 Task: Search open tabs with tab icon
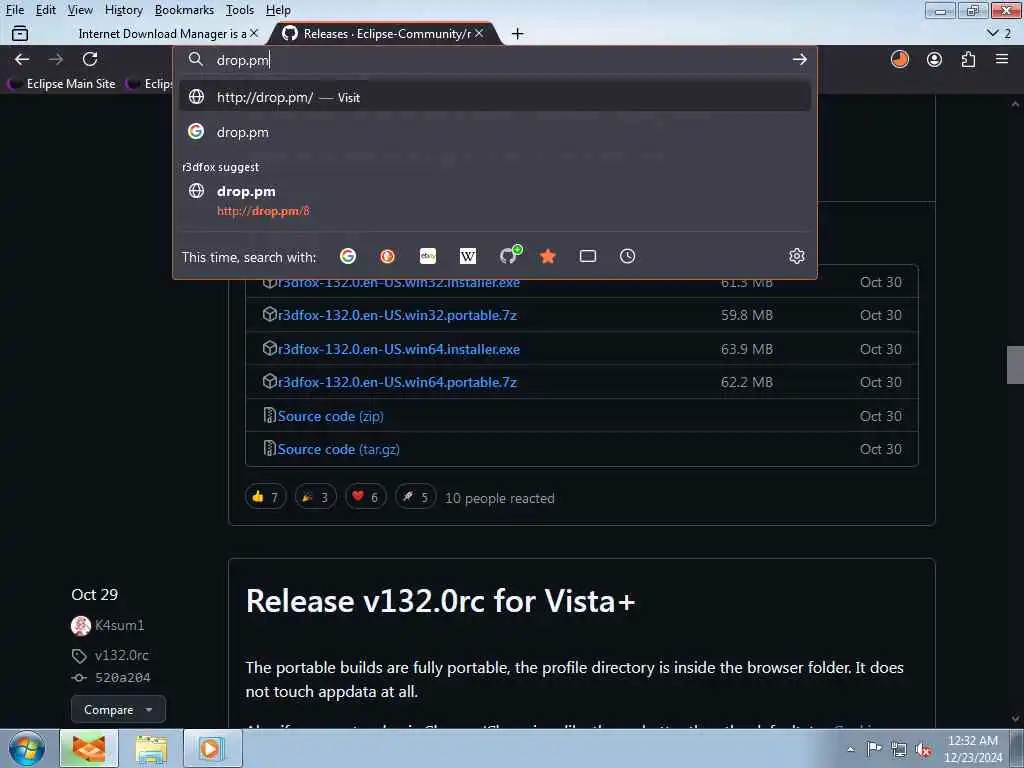click(588, 256)
